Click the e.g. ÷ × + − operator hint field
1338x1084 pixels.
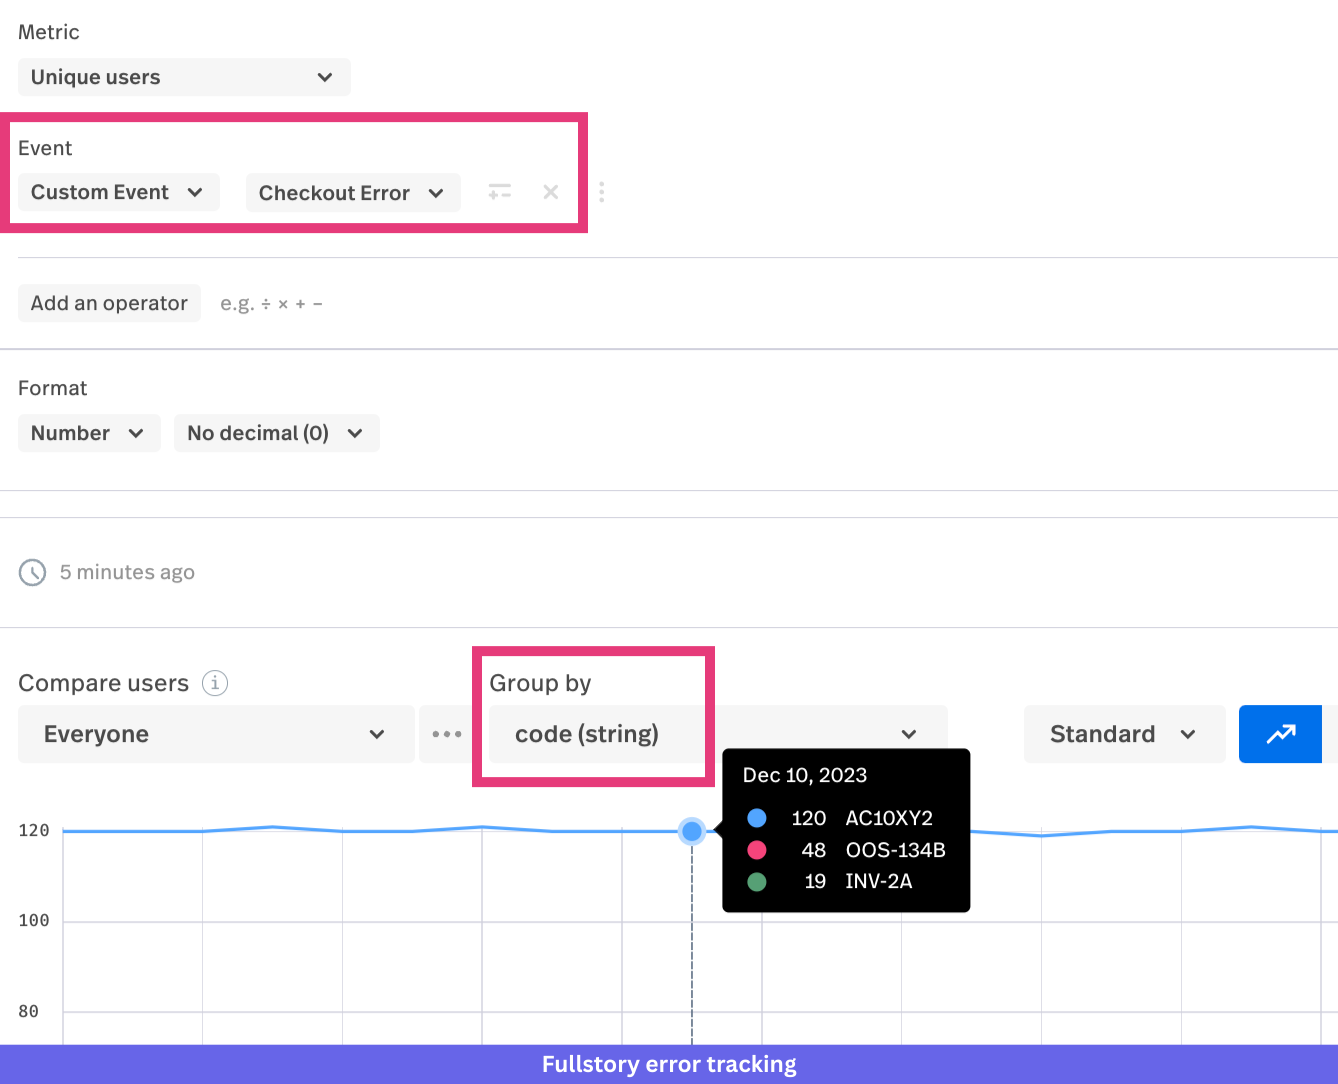(271, 302)
